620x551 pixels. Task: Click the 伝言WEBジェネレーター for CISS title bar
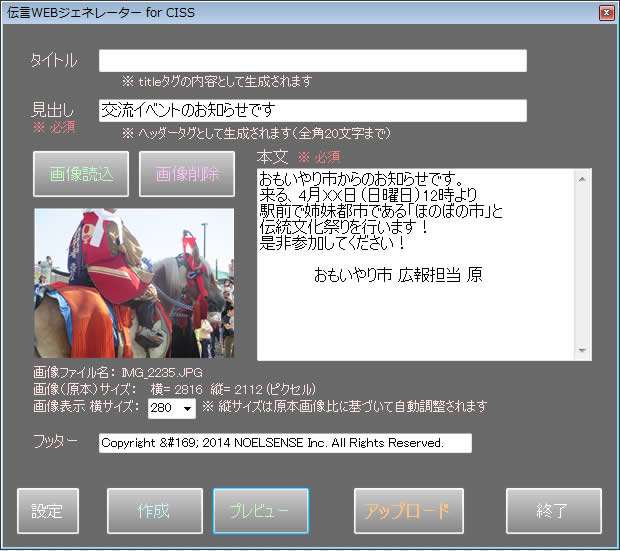[300, 12]
